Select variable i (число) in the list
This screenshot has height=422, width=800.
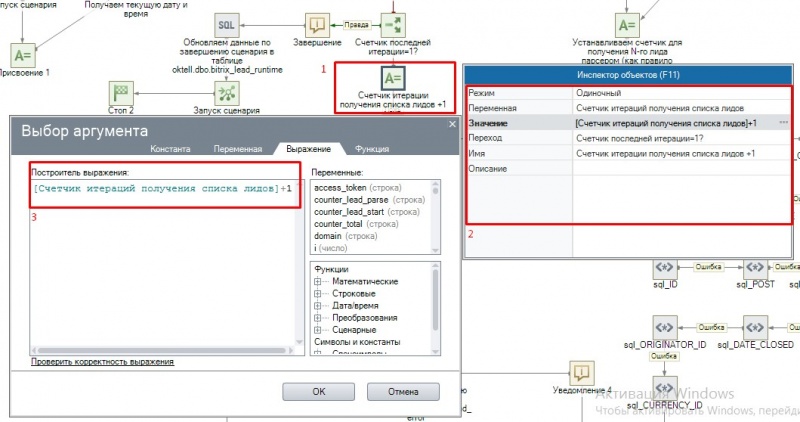pos(331,248)
